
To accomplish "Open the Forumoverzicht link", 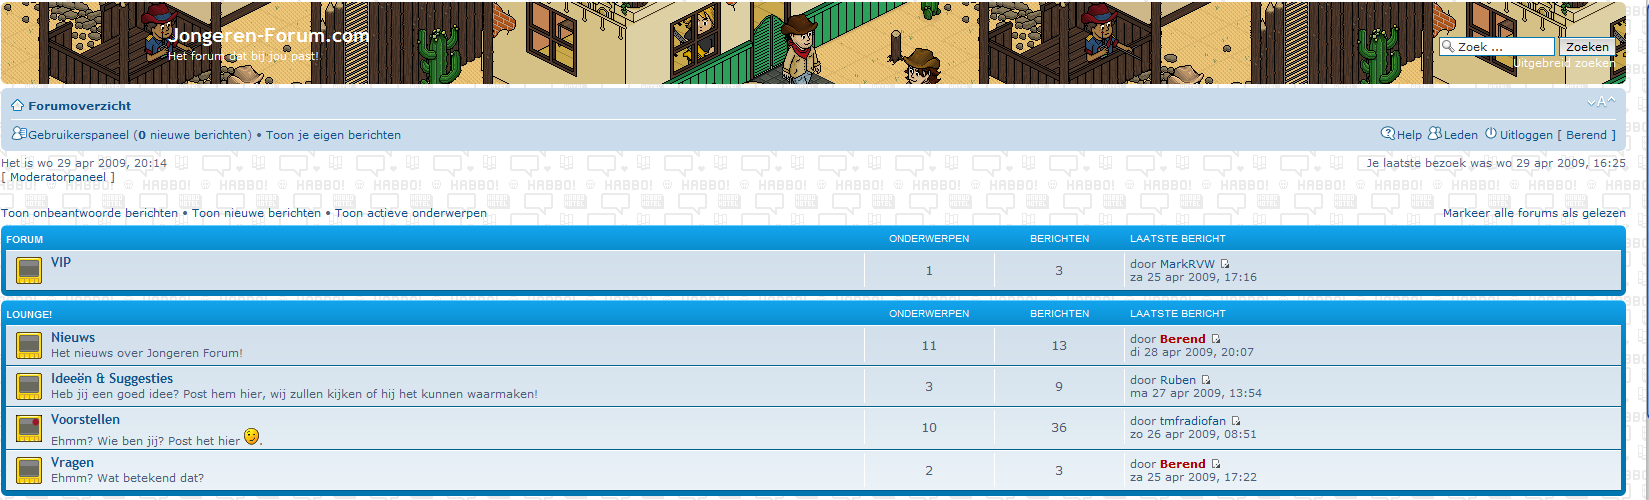I will click(x=80, y=105).
